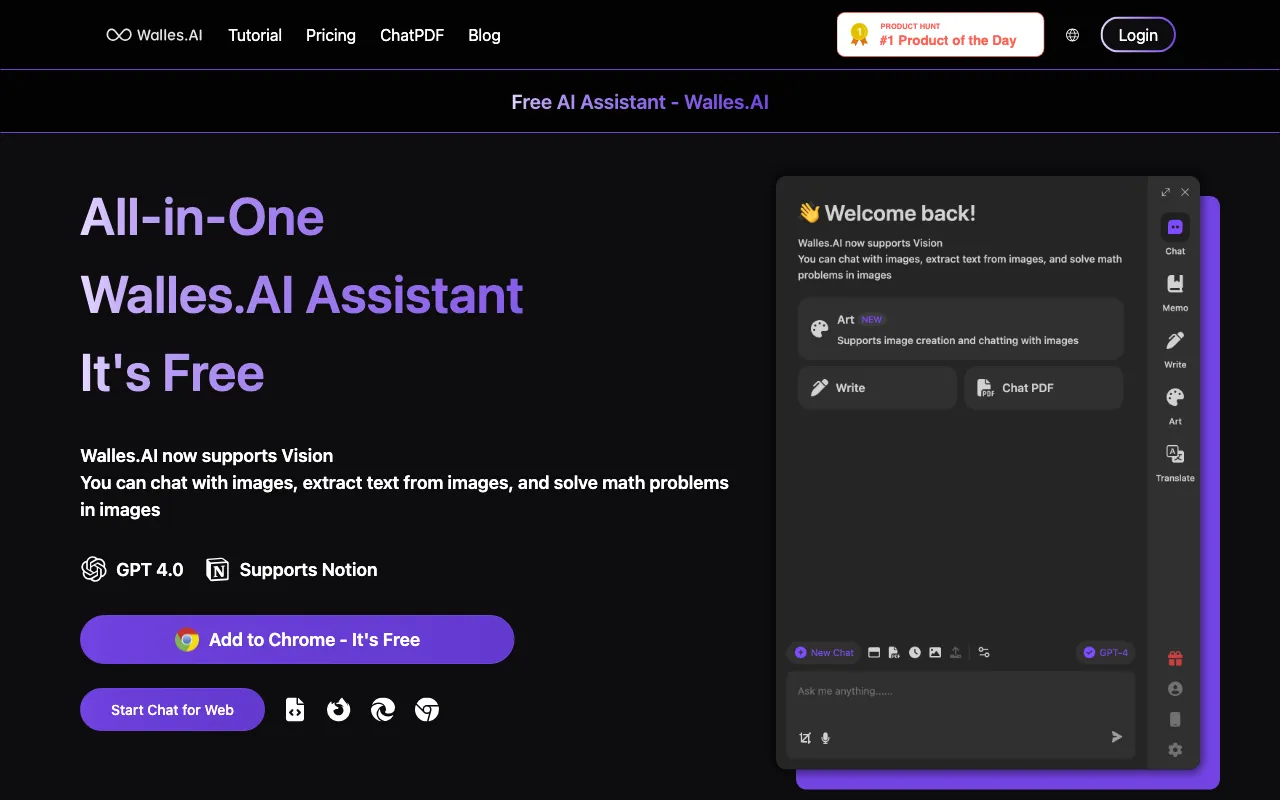Open the Tutorial menu item
The image size is (1280, 800).
[x=255, y=35]
